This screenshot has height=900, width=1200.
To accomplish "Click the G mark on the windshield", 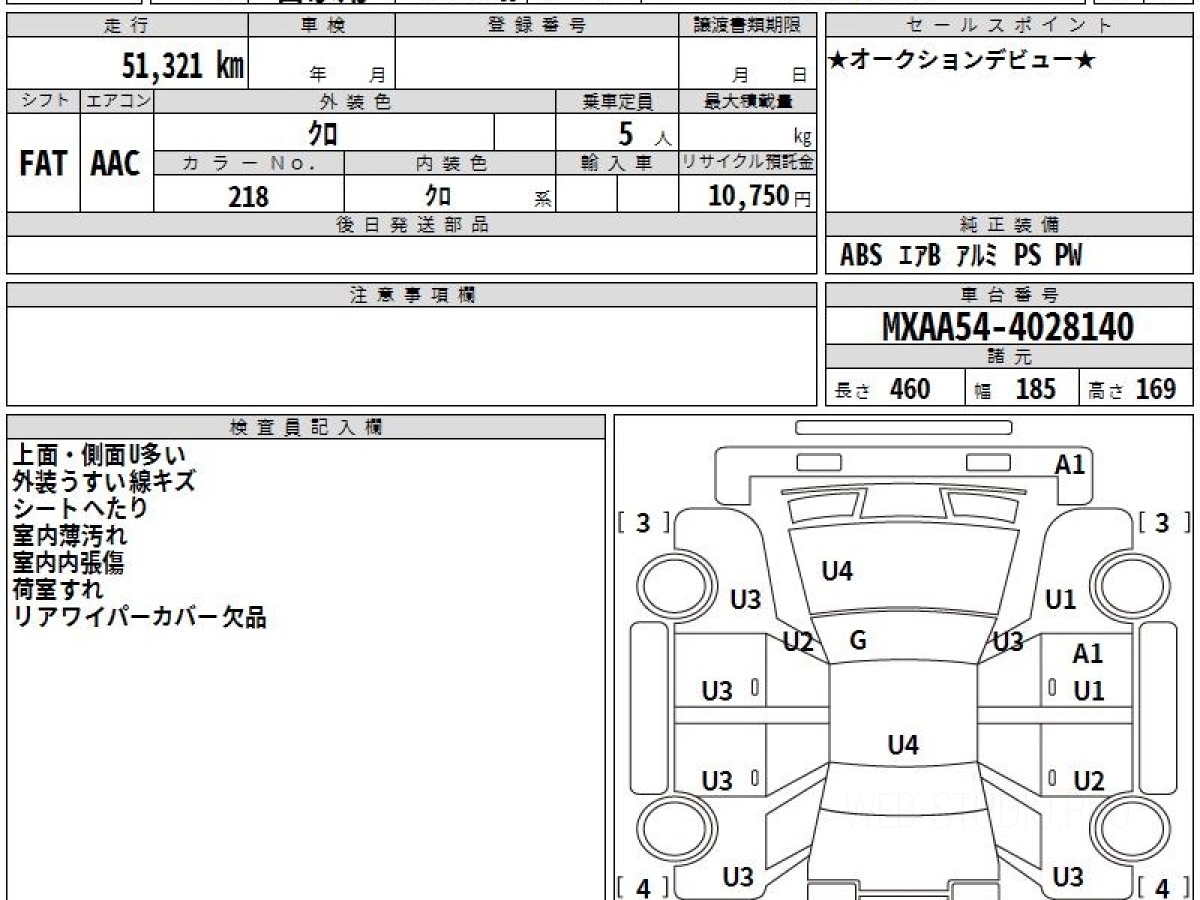I will (x=857, y=641).
